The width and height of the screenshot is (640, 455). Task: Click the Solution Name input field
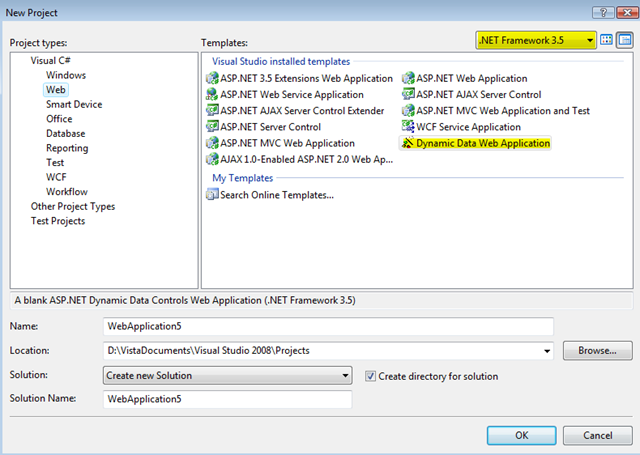pyautogui.click(x=227, y=399)
